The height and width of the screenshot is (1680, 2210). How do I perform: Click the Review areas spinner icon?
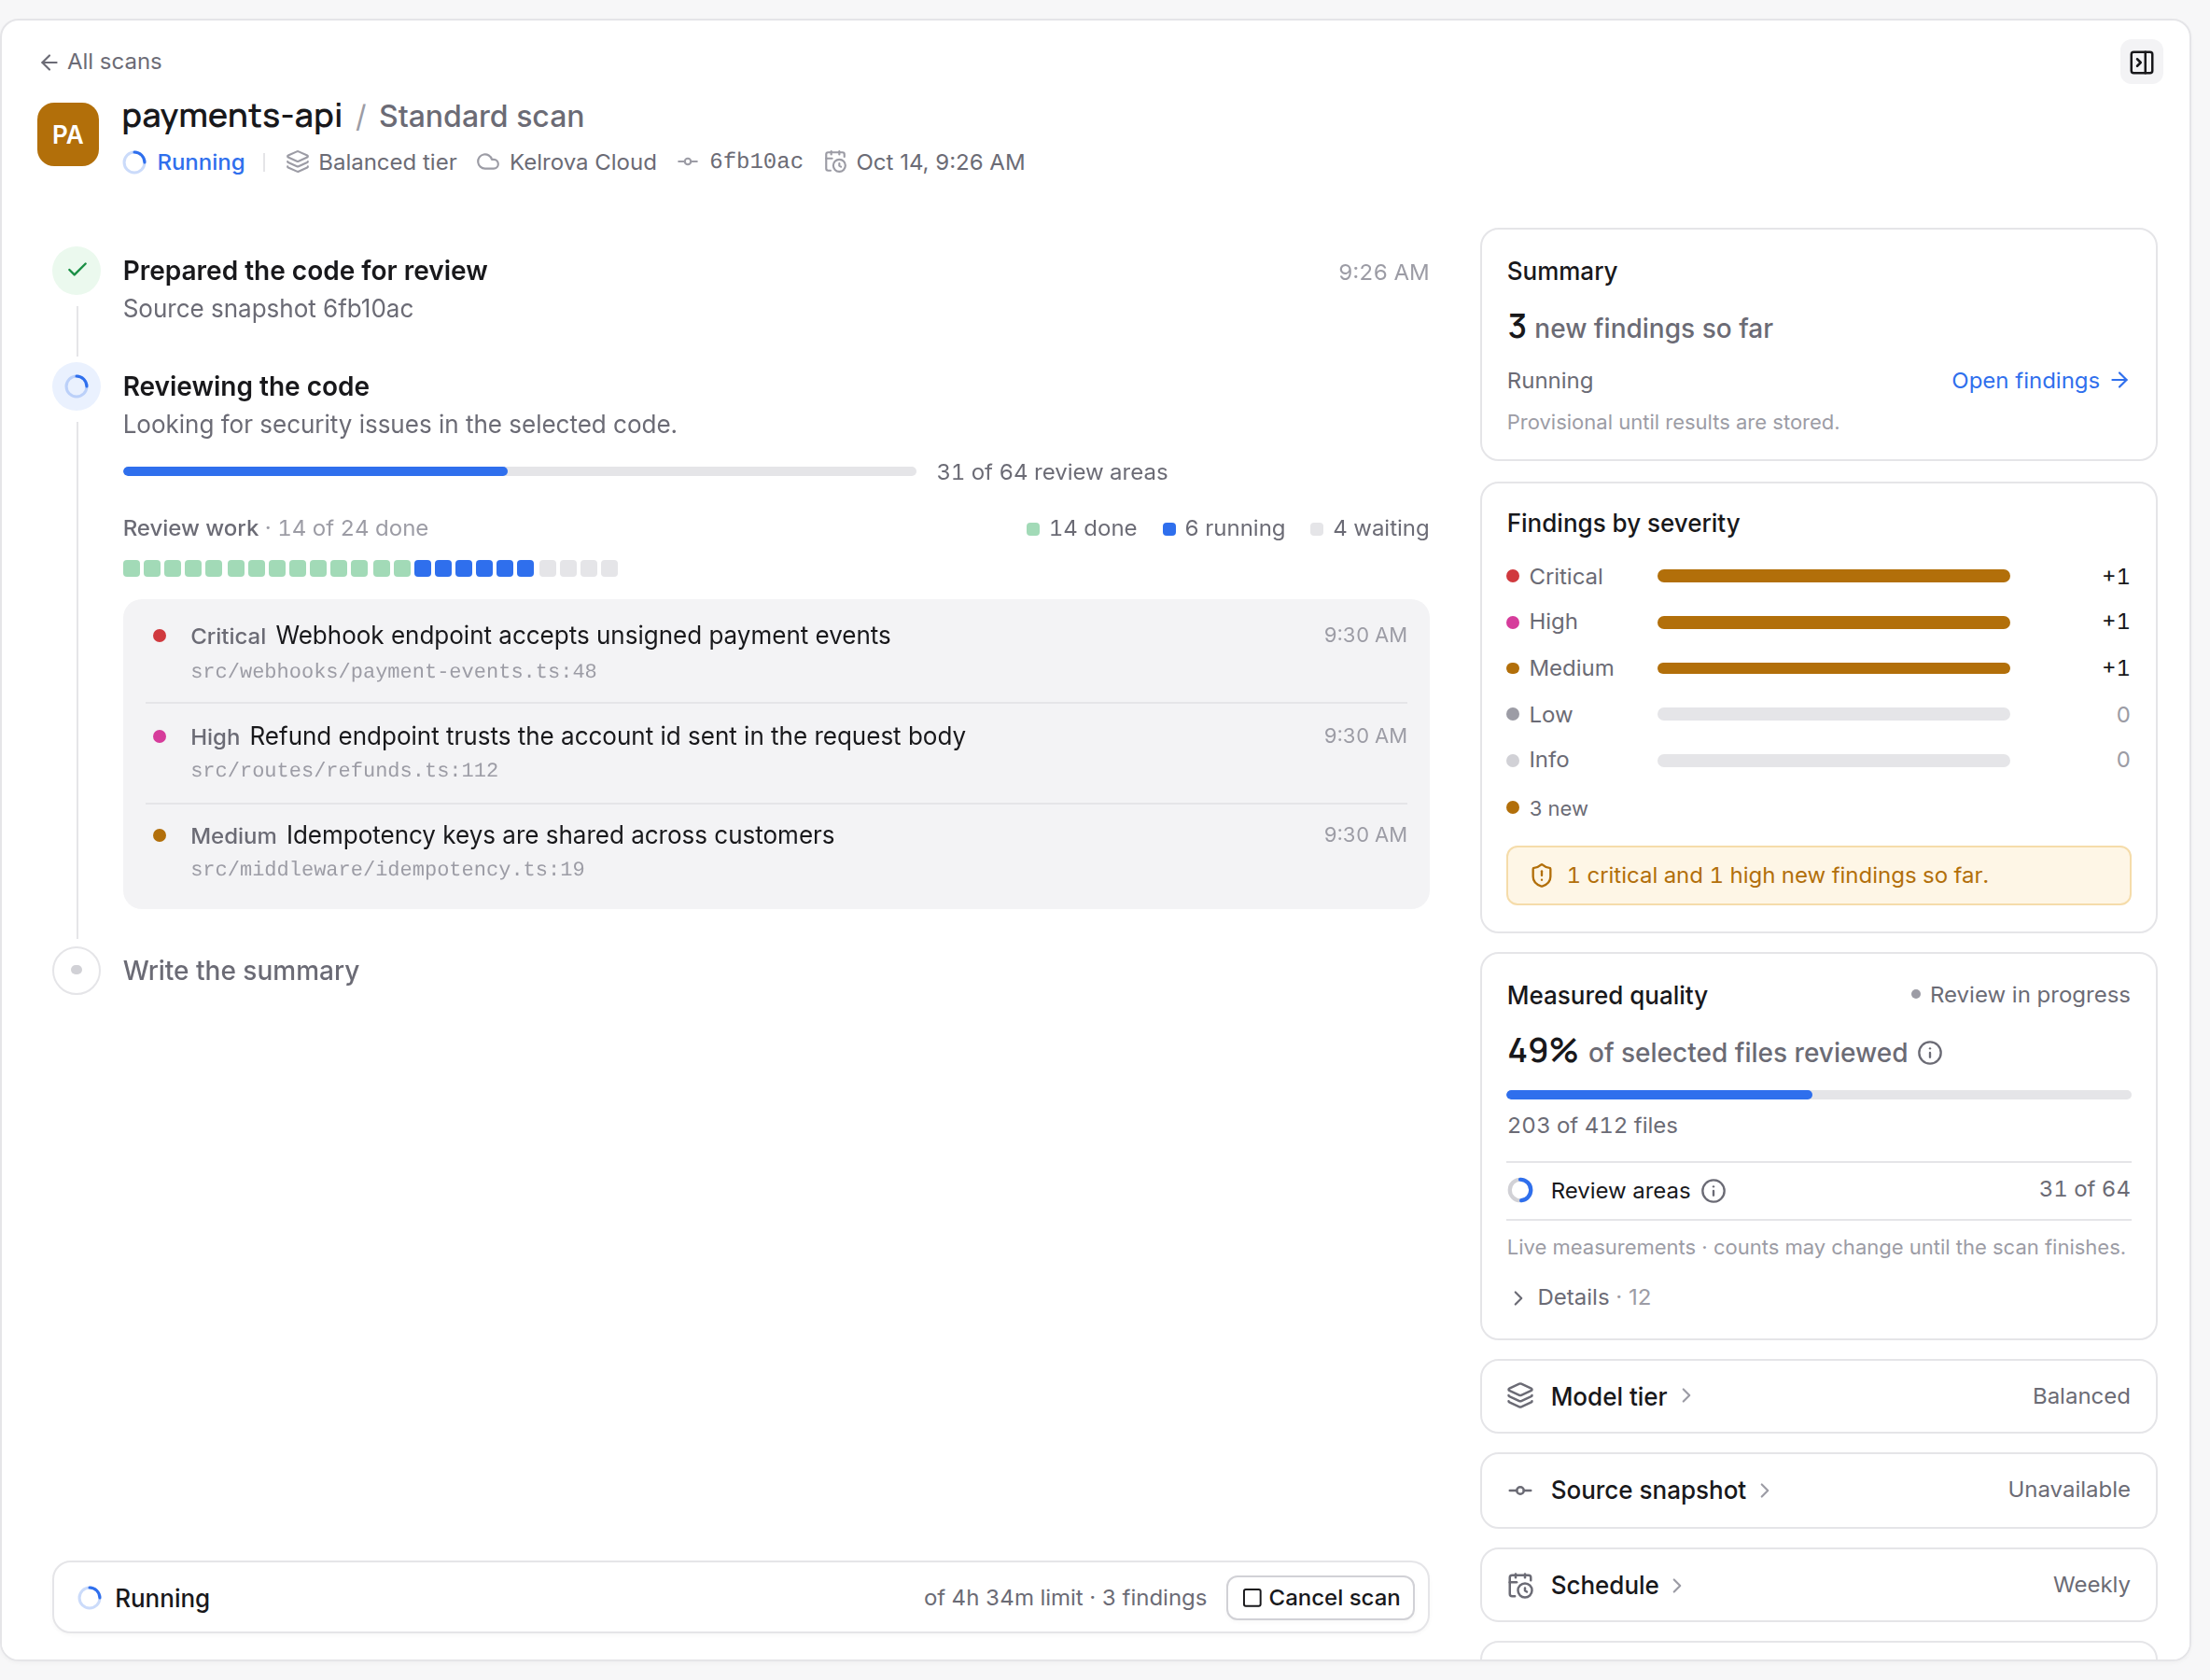(1521, 1190)
